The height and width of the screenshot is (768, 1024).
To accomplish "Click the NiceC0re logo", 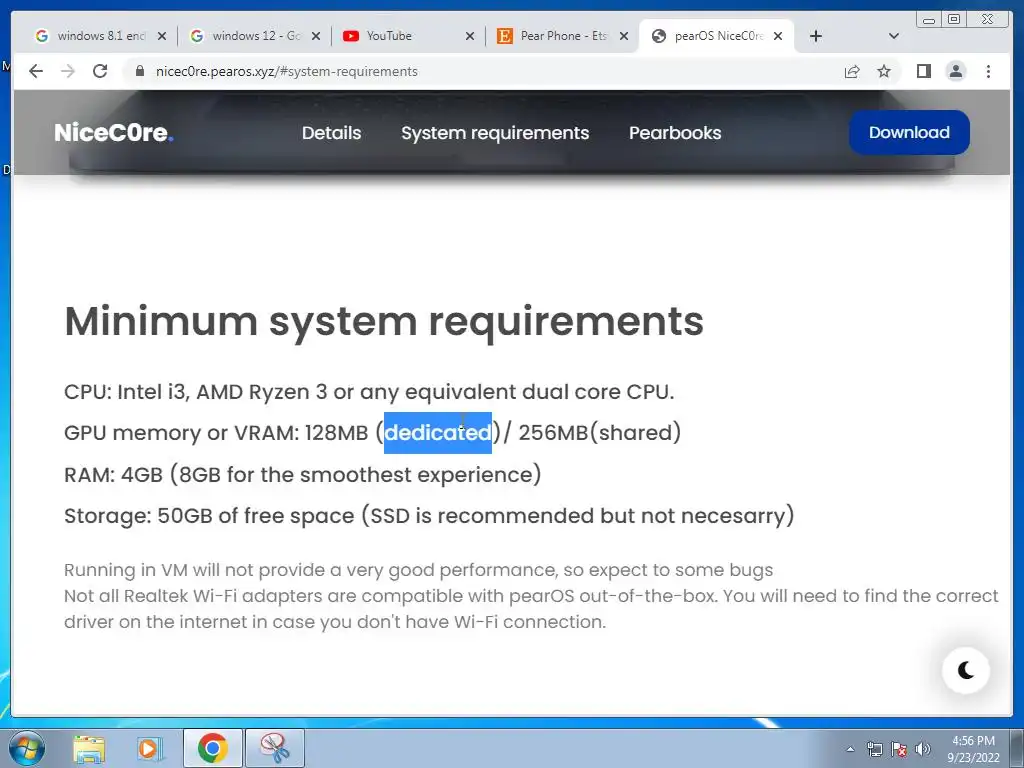I will 114,133.
